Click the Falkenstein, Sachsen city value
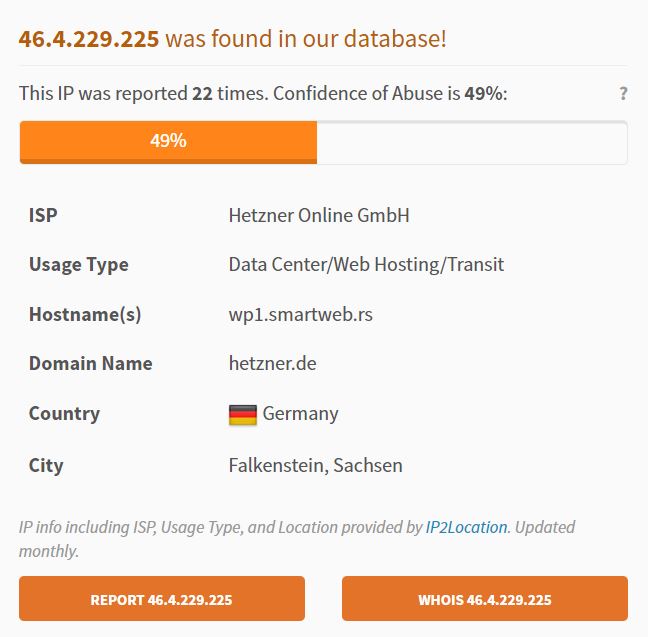The width and height of the screenshot is (648, 637). tap(315, 465)
